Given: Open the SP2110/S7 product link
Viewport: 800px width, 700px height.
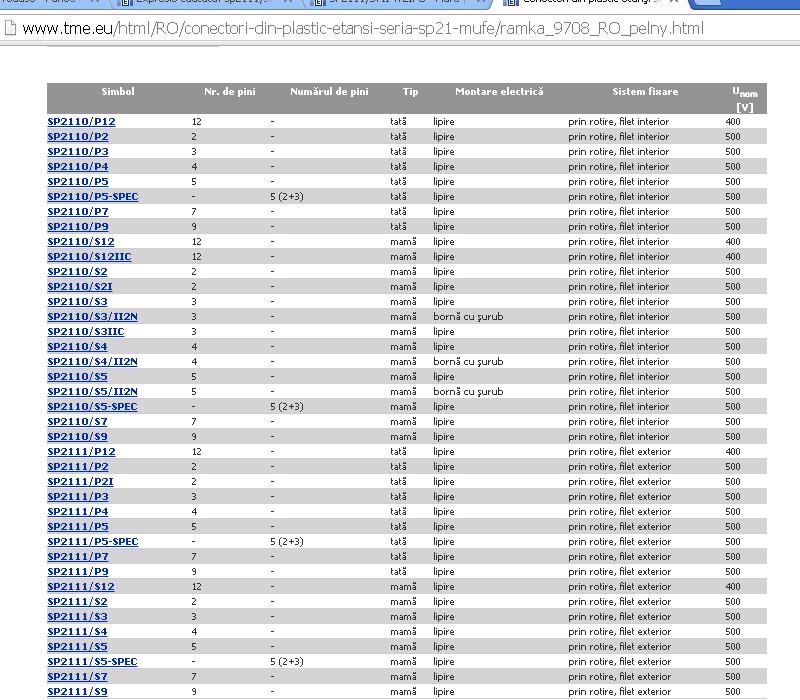Looking at the screenshot, I should (x=78, y=421).
